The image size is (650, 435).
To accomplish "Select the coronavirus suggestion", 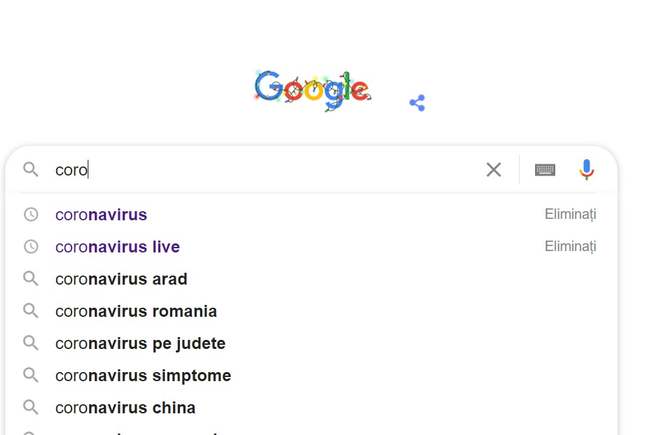I will [101, 214].
